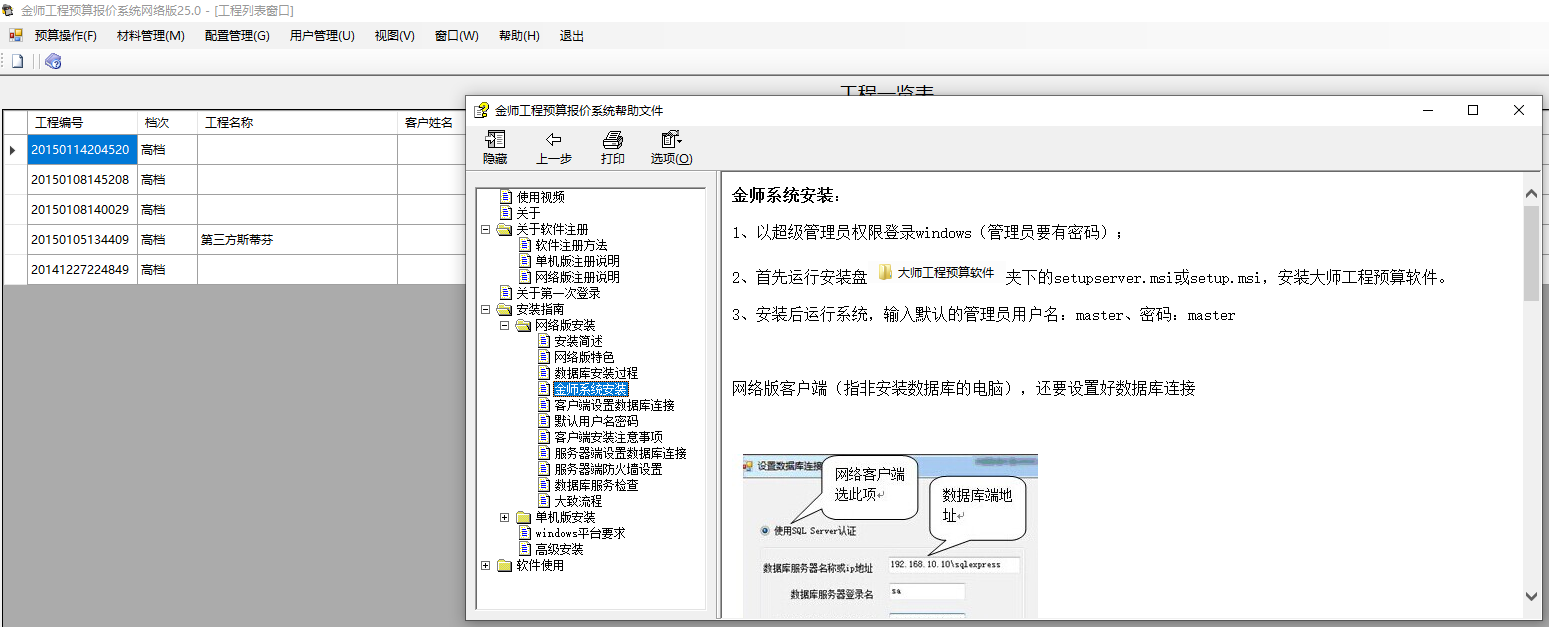1549x627 pixels.
Task: Maximize the help file window
Action: click(1473, 110)
